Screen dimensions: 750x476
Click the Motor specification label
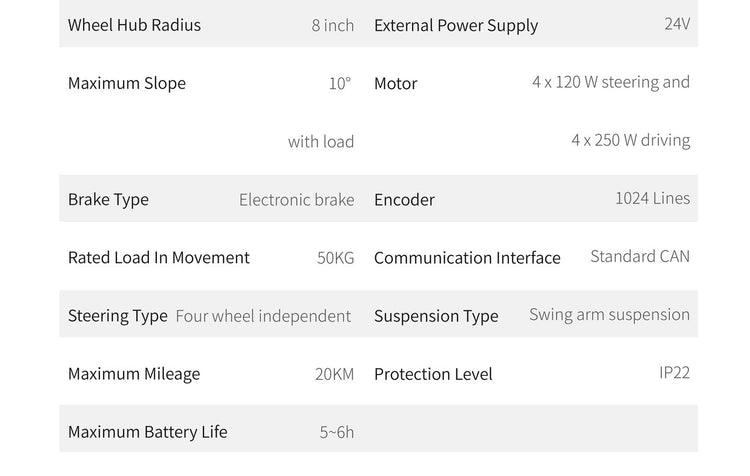click(396, 84)
